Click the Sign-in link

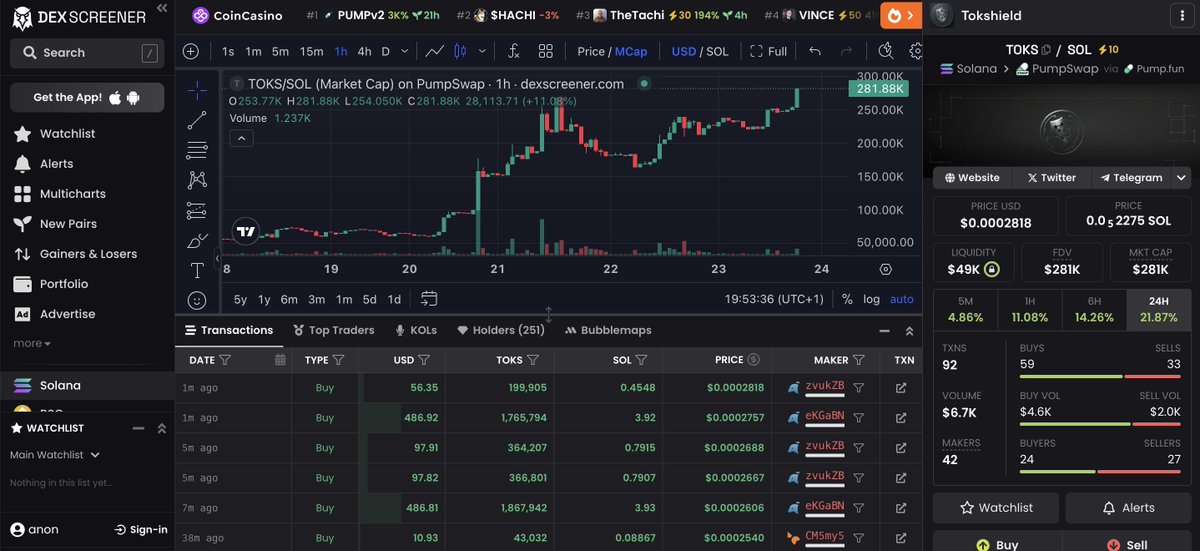(140, 530)
